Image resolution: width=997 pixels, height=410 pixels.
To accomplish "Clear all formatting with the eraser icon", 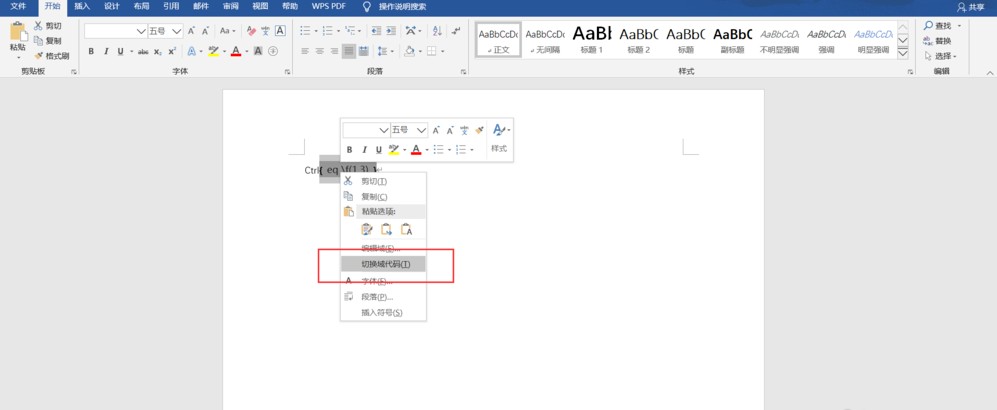I will (x=251, y=31).
